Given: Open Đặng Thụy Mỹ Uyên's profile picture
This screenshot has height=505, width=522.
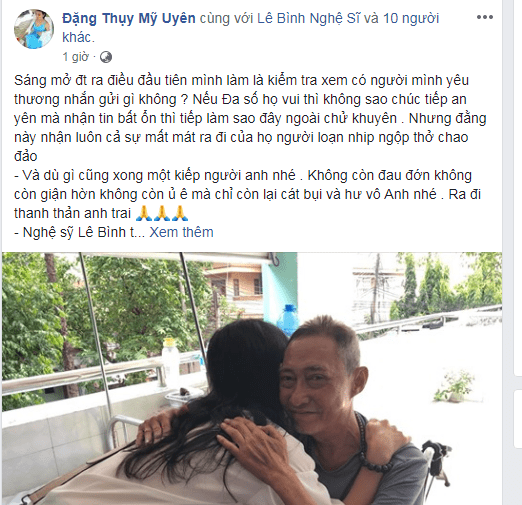Looking at the screenshot, I should [33, 29].
